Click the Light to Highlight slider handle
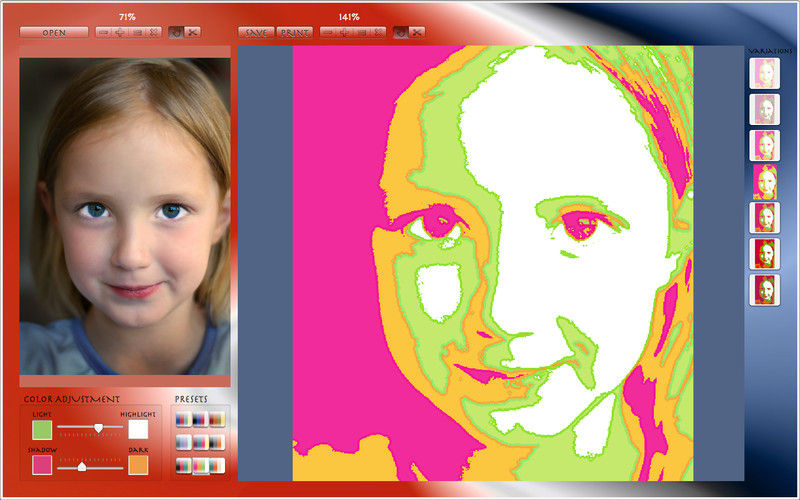This screenshot has width=800, height=500. pyautogui.click(x=98, y=428)
